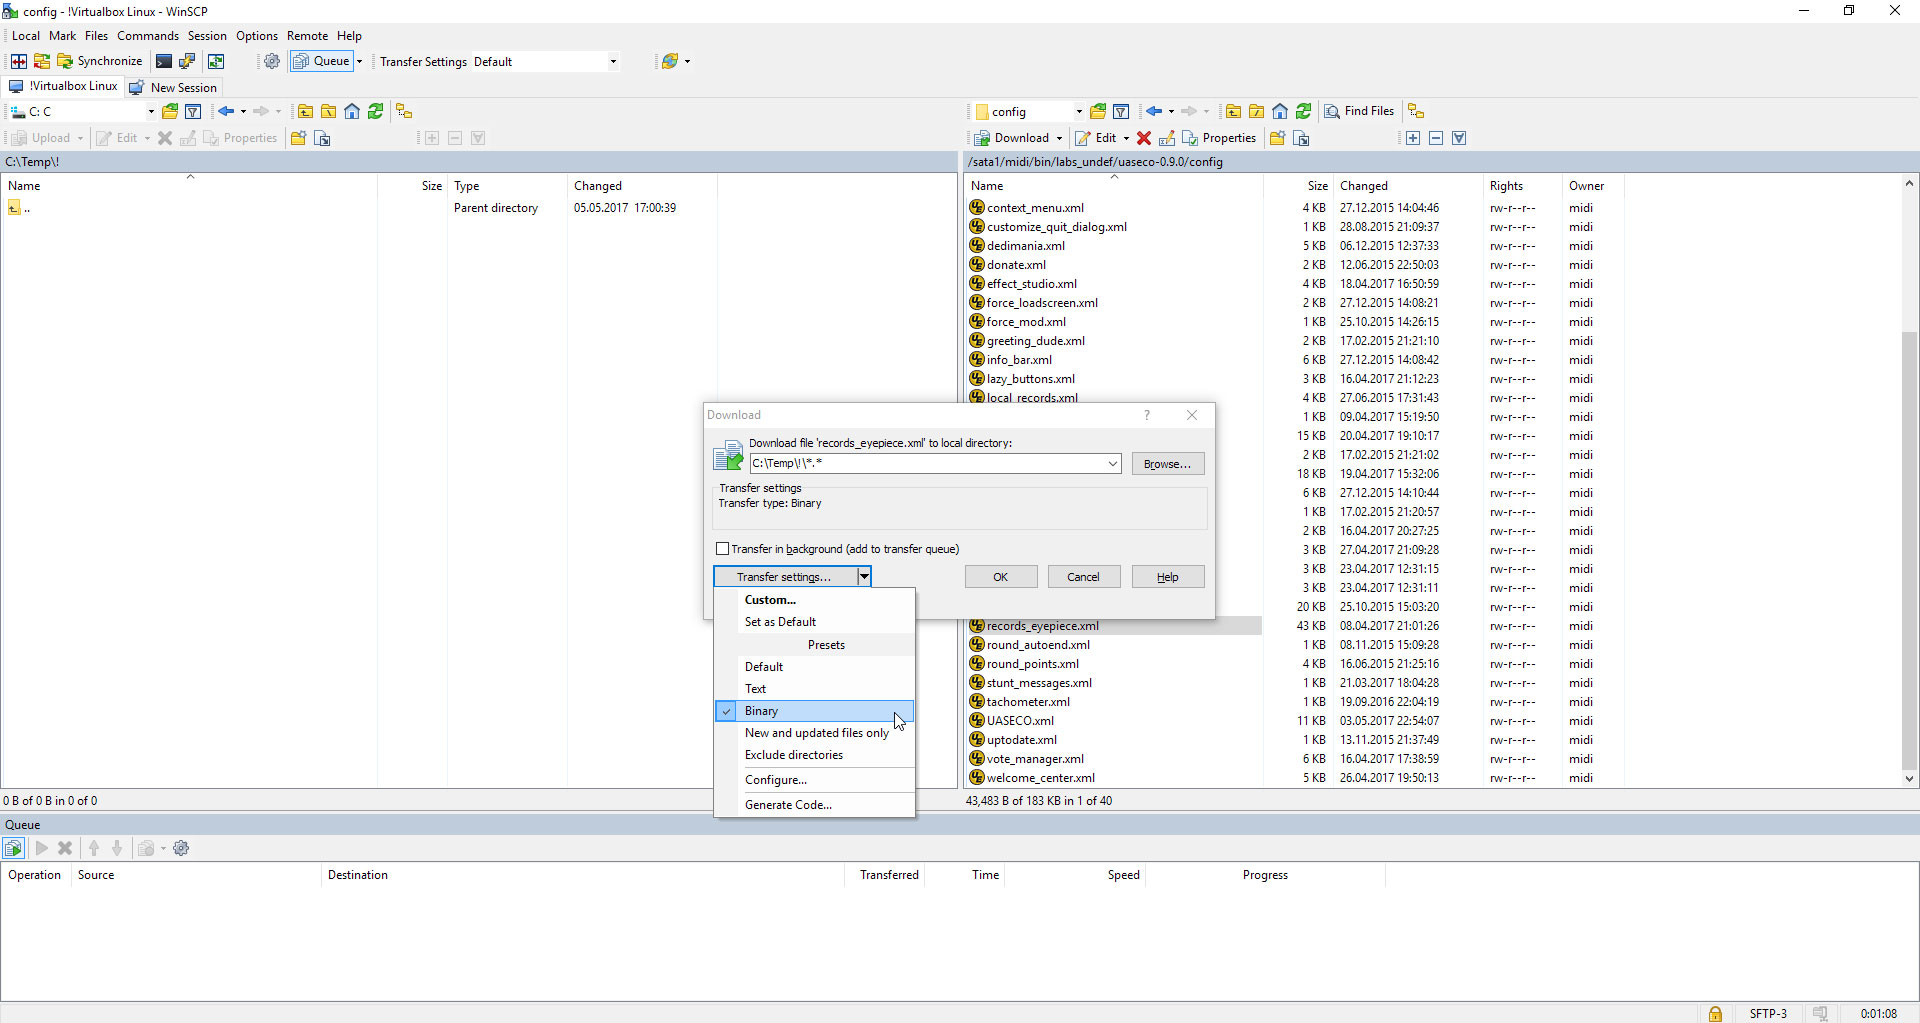Click the Synchronize Browsing icon

tap(216, 61)
